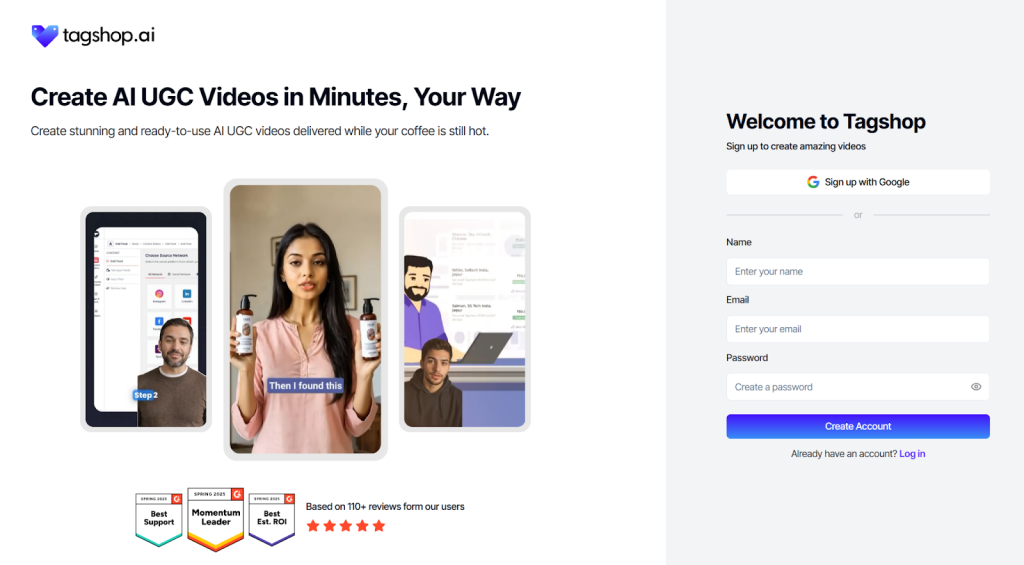Open the laptop illustration video preview
The height and width of the screenshot is (565, 1024).
(464, 319)
